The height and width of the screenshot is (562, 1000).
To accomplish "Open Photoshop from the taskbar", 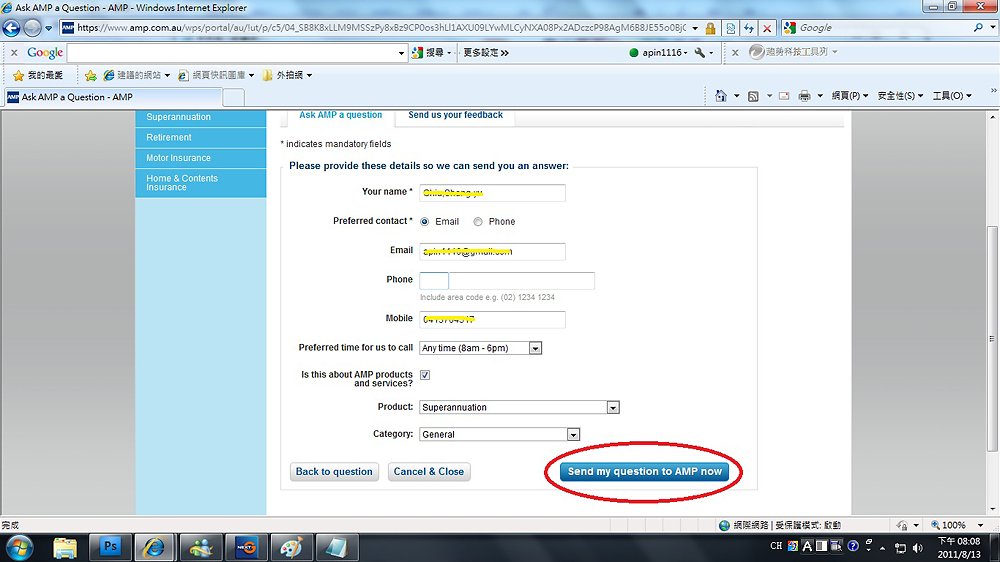I will [x=110, y=547].
